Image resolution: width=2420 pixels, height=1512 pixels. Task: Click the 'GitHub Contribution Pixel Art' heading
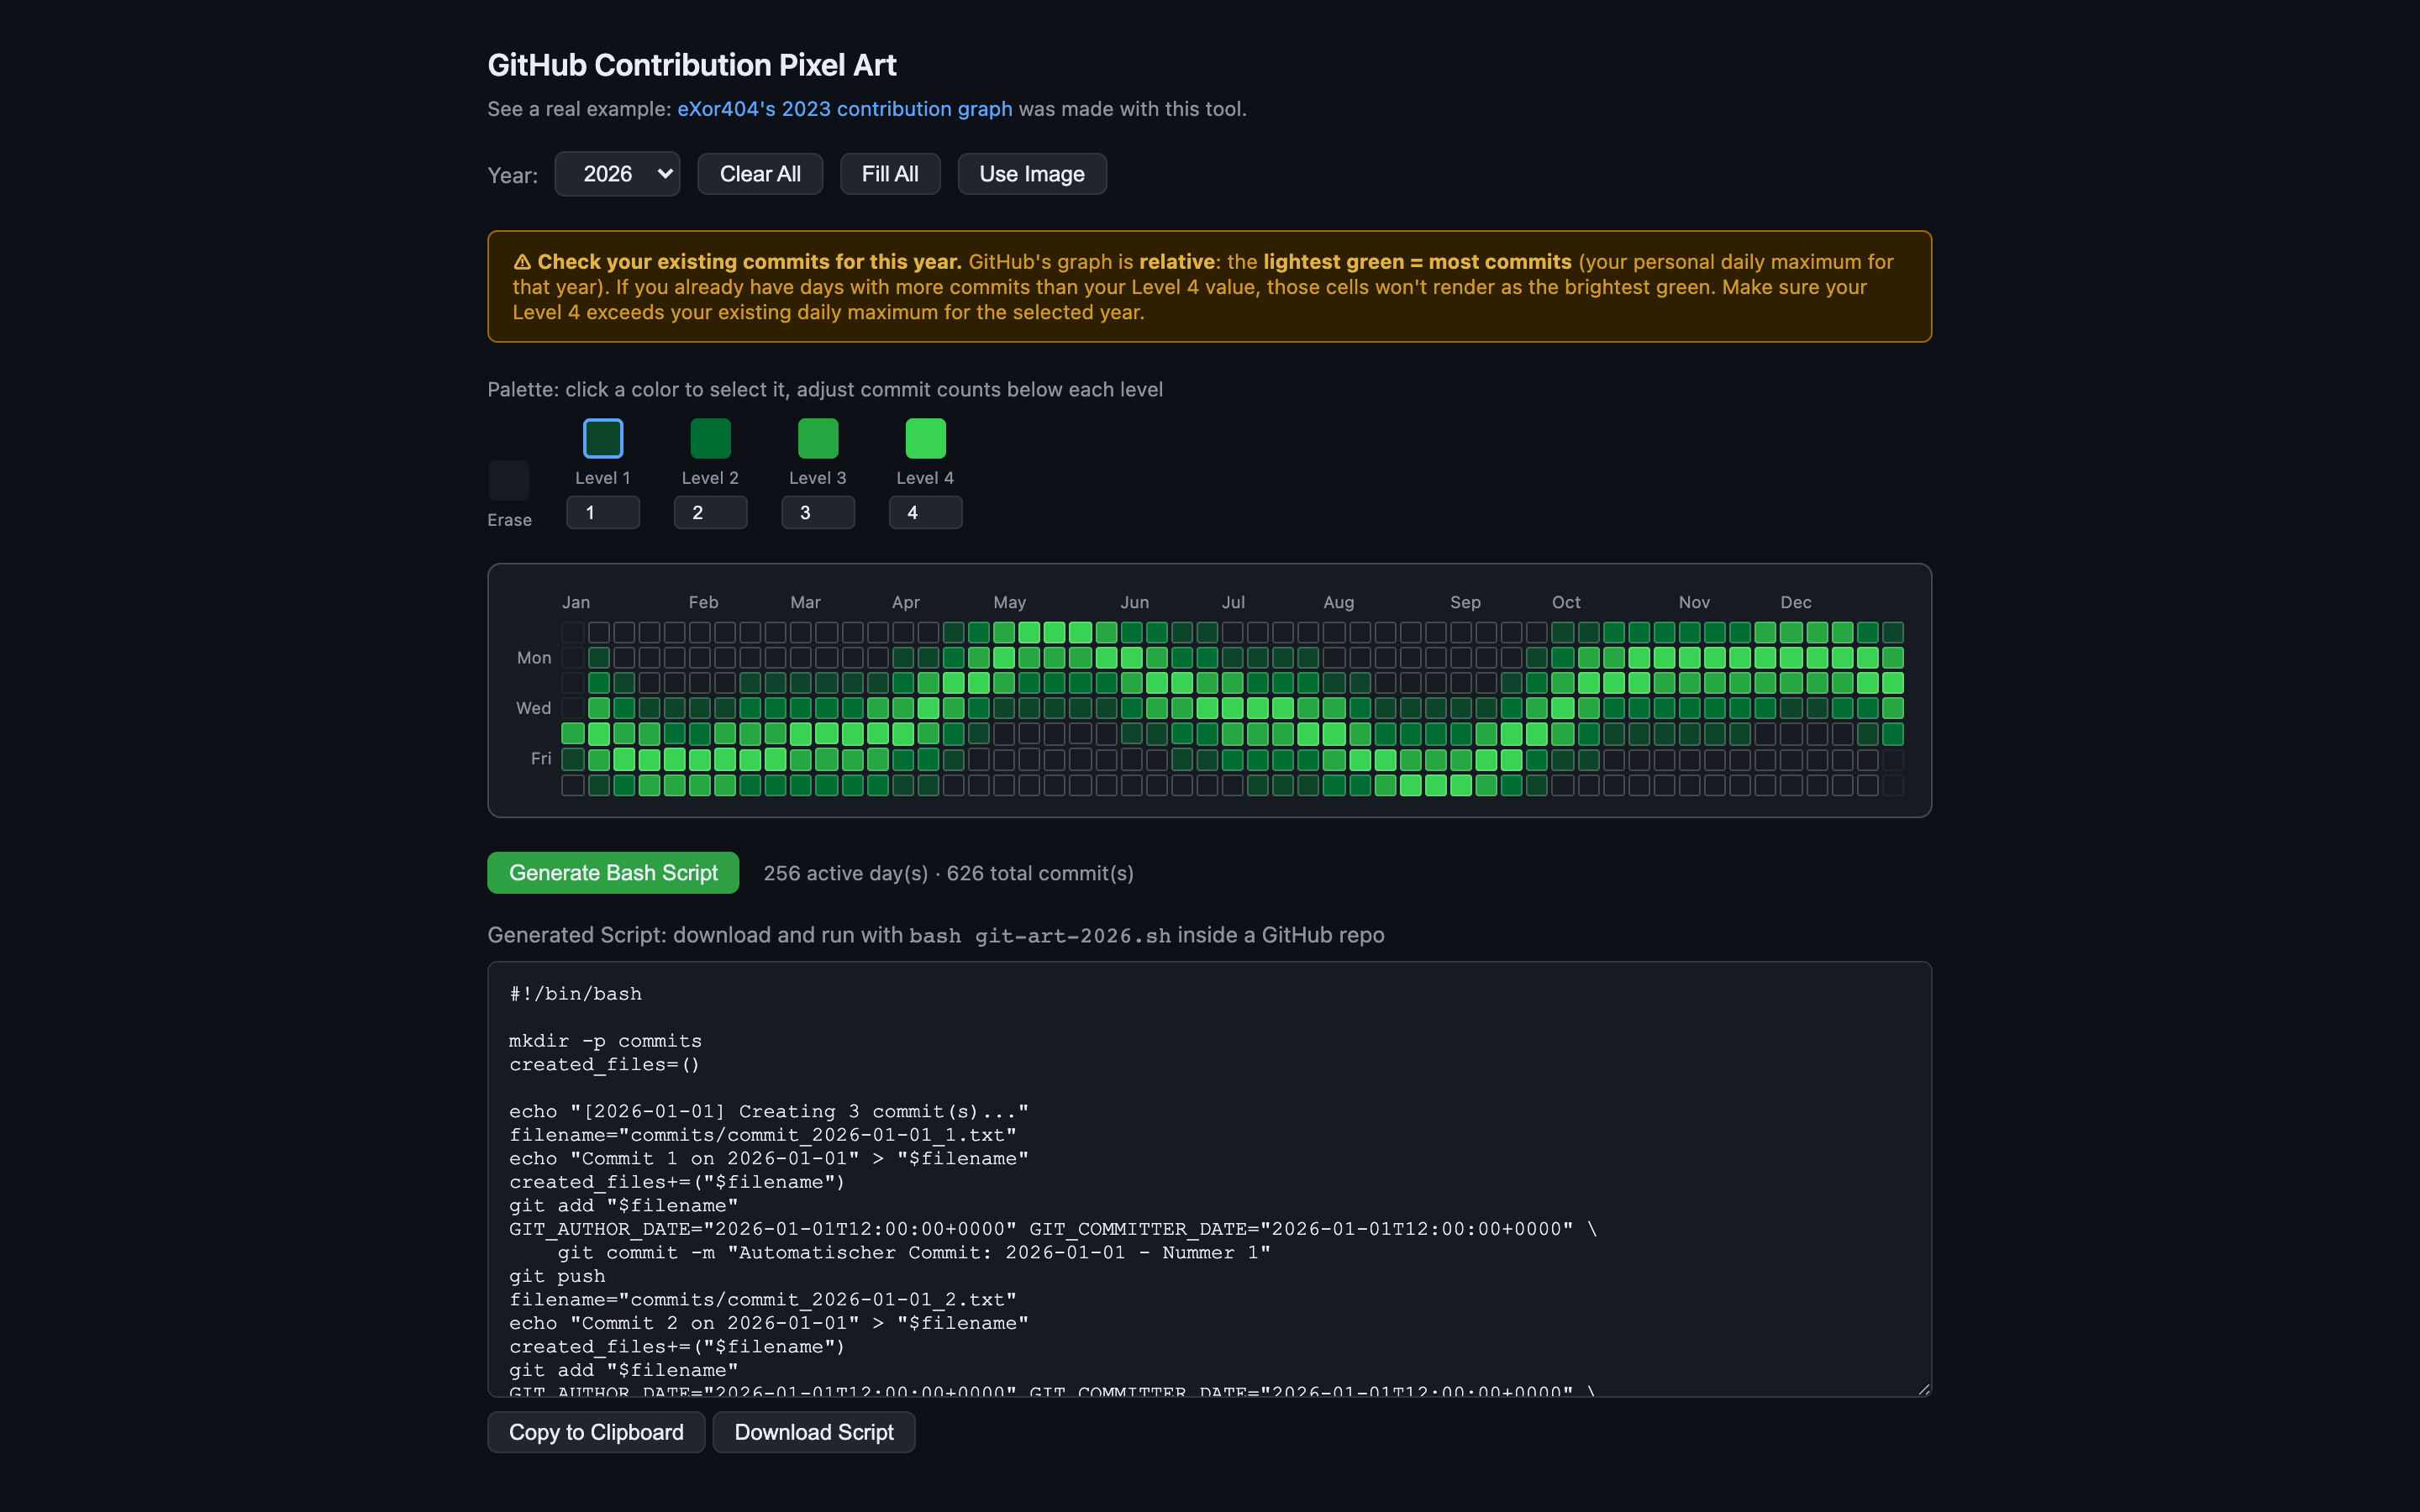point(692,65)
